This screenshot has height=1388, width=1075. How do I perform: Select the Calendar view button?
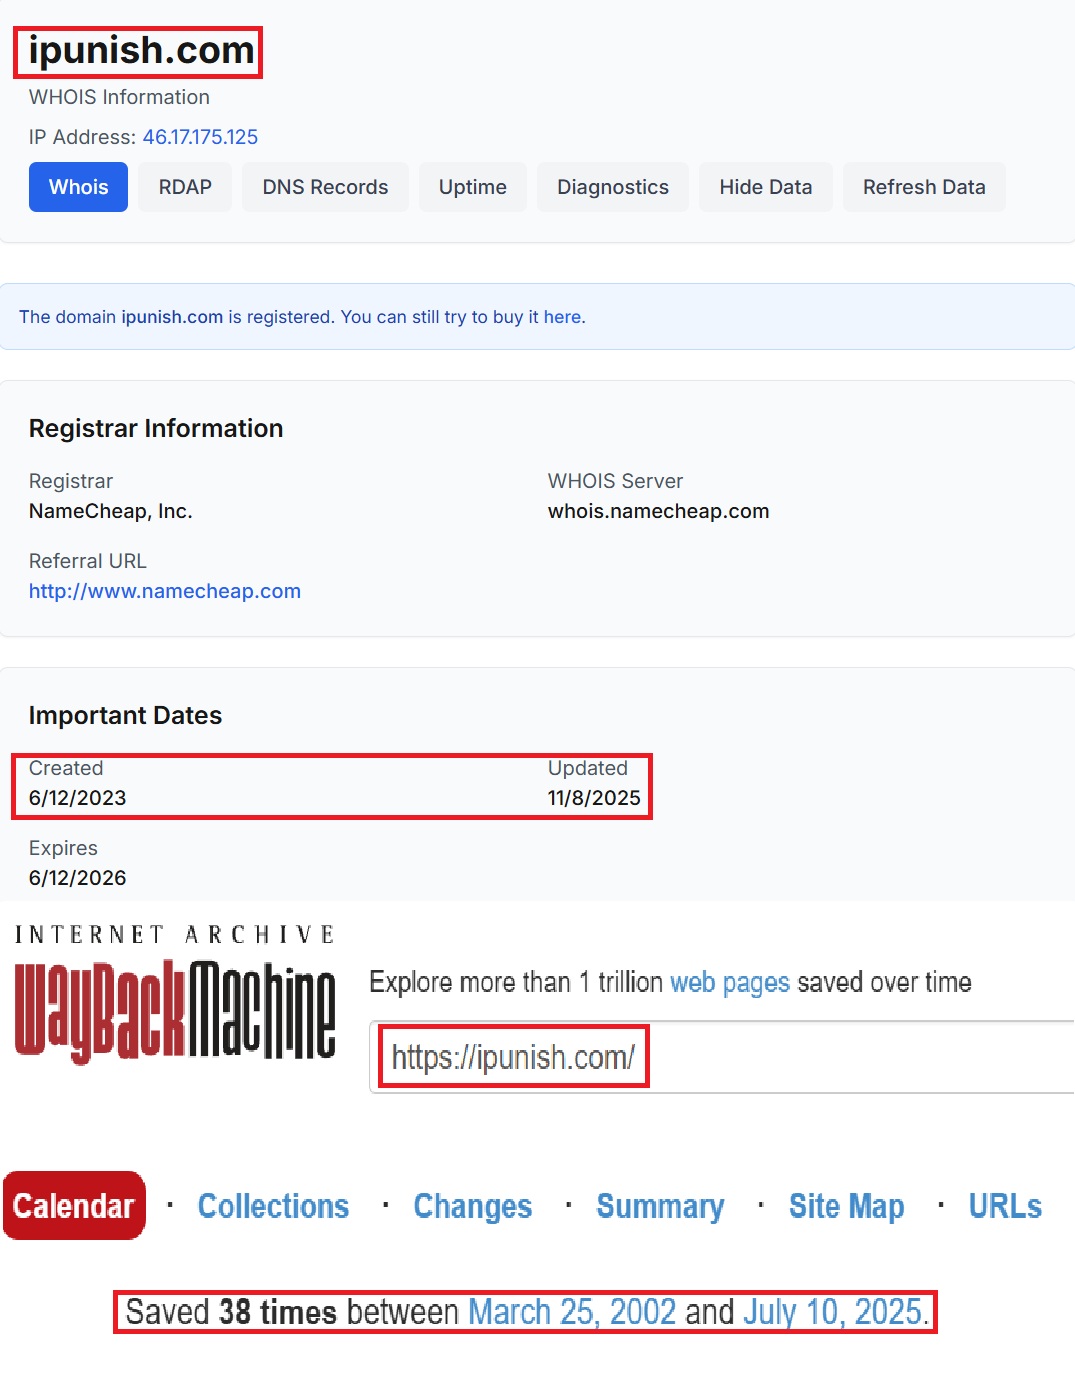click(74, 1206)
